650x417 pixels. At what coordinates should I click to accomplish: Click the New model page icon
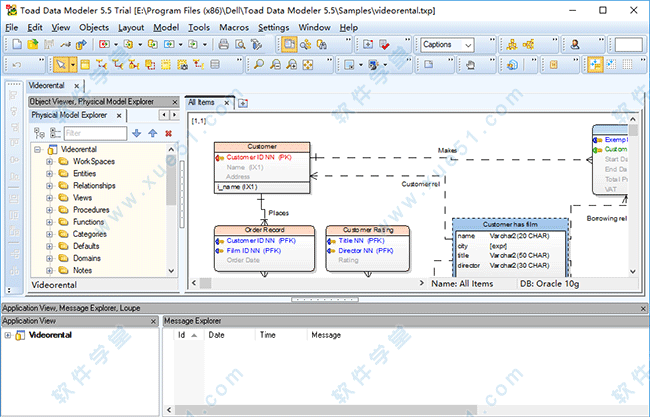point(17,44)
